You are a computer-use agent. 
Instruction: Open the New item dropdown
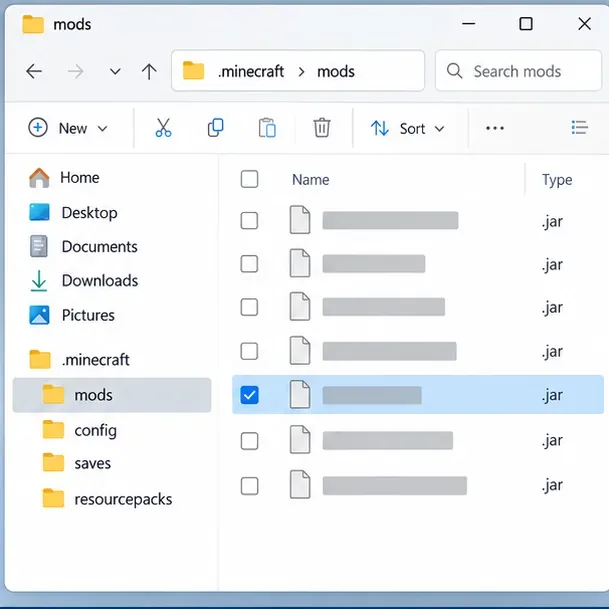(x=68, y=128)
